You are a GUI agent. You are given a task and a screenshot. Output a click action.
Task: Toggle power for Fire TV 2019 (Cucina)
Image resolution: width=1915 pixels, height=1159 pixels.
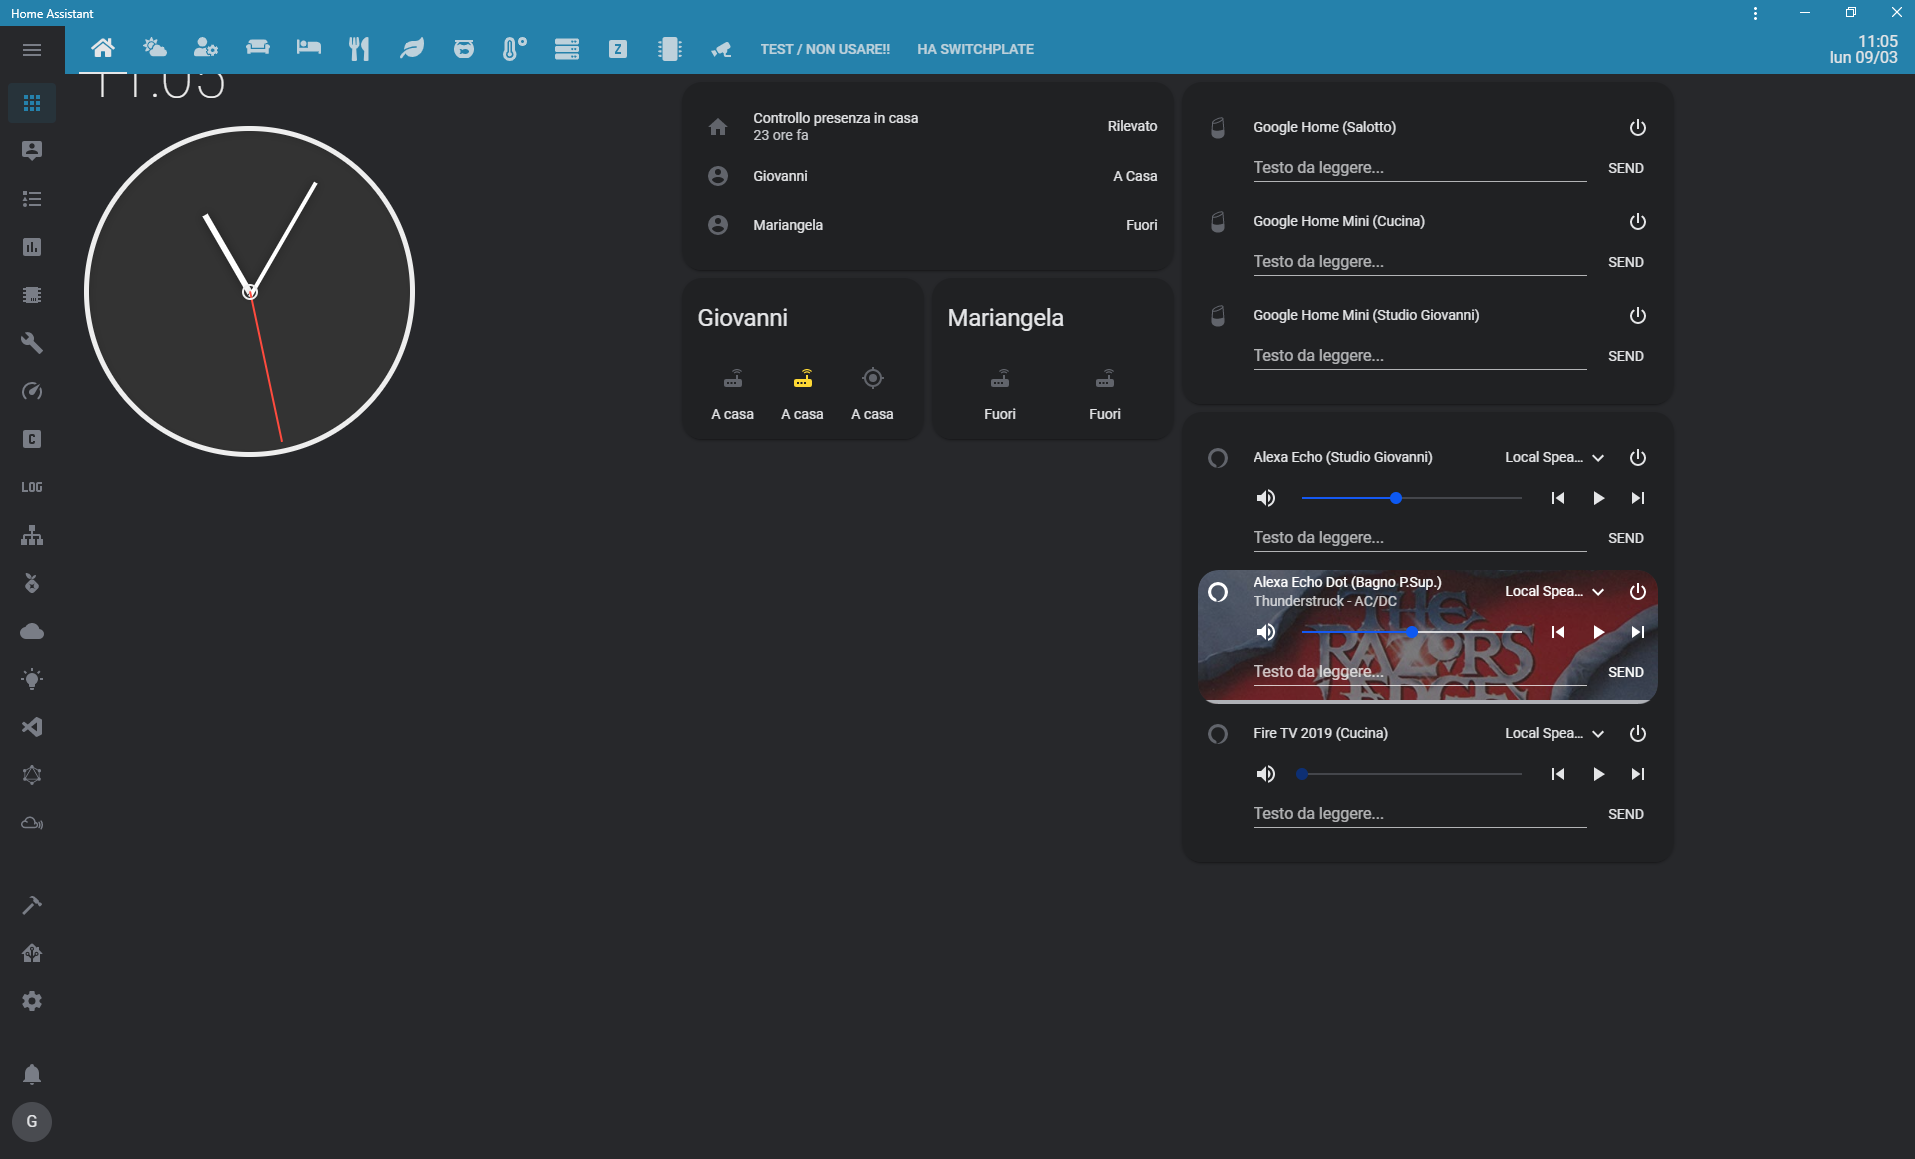click(x=1637, y=733)
